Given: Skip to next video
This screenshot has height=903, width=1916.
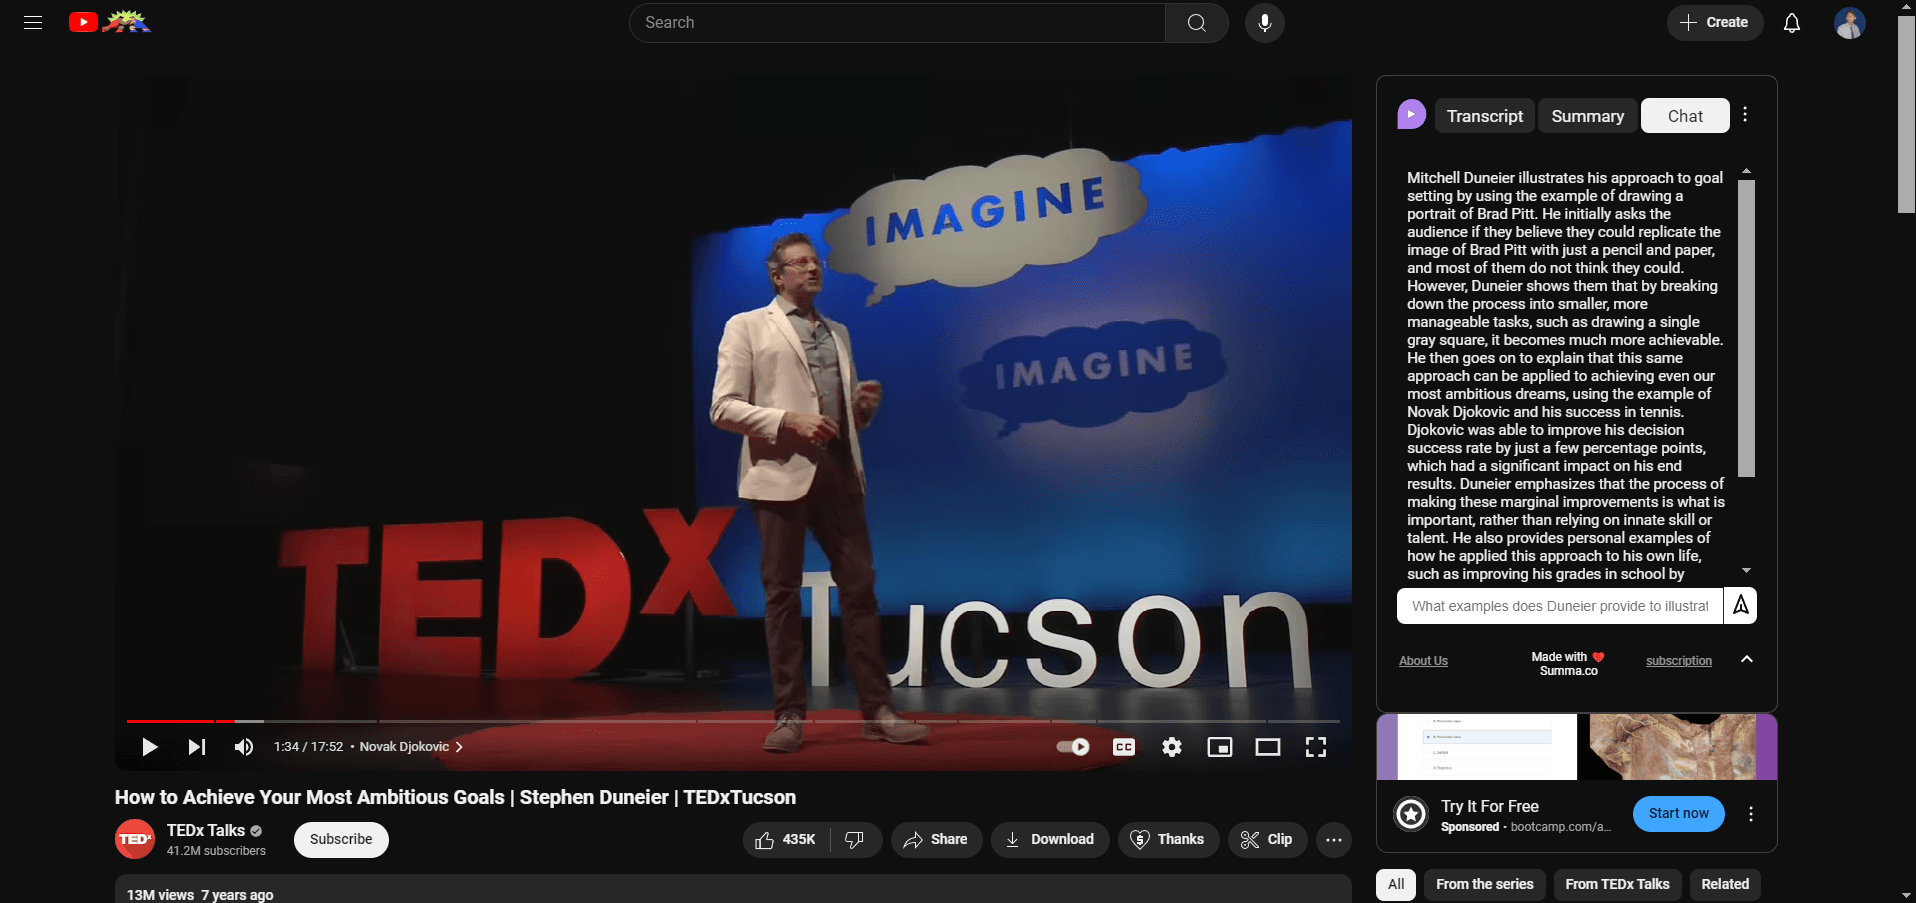Looking at the screenshot, I should point(197,747).
